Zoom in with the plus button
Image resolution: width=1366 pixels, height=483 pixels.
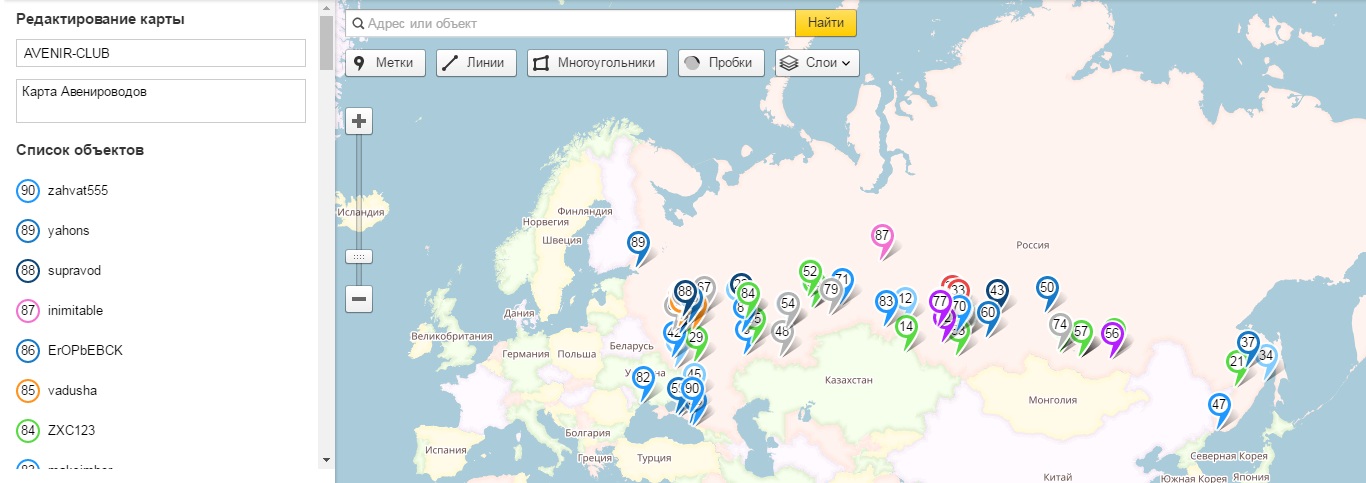(359, 122)
